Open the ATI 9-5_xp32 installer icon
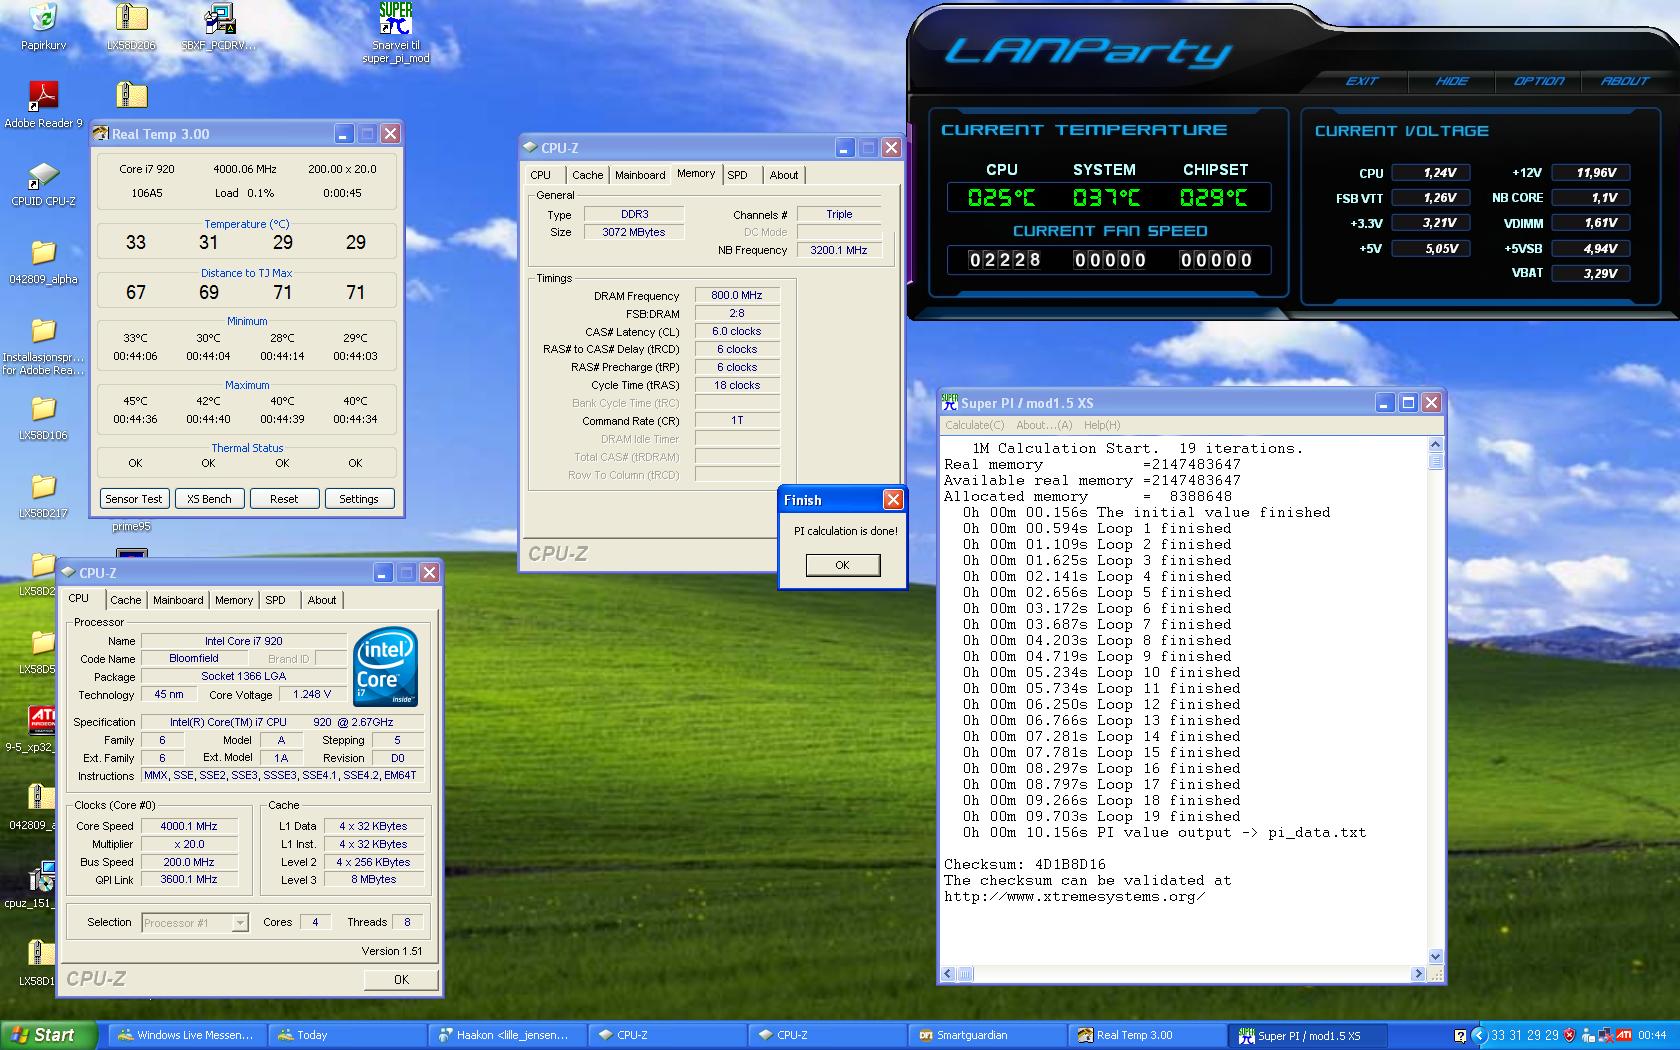The image size is (1680, 1050). click(42, 720)
